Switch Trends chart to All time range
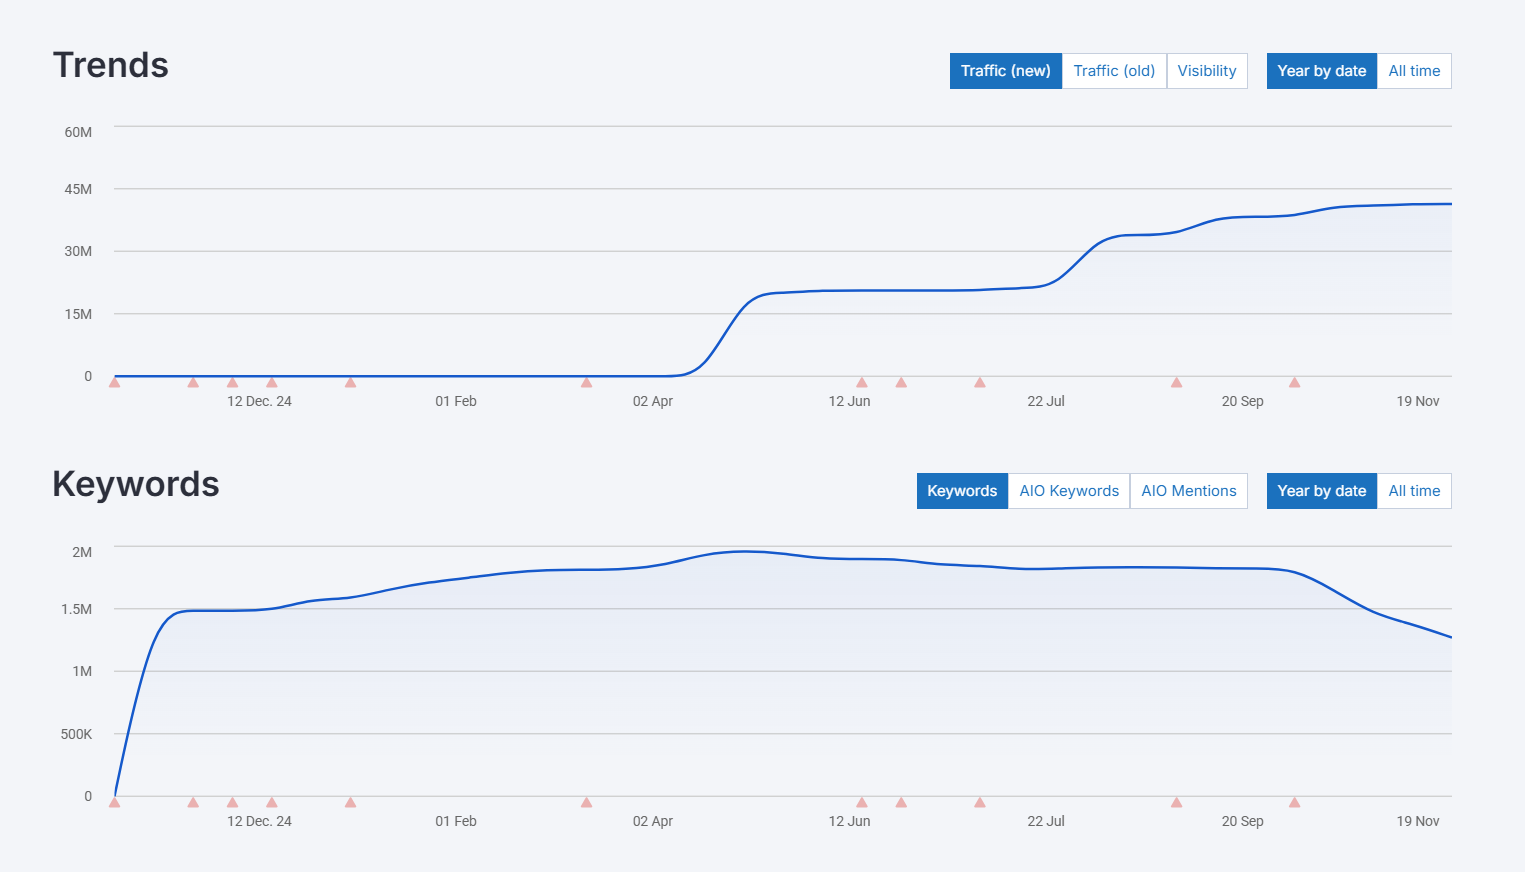The width and height of the screenshot is (1525, 872). (1414, 70)
